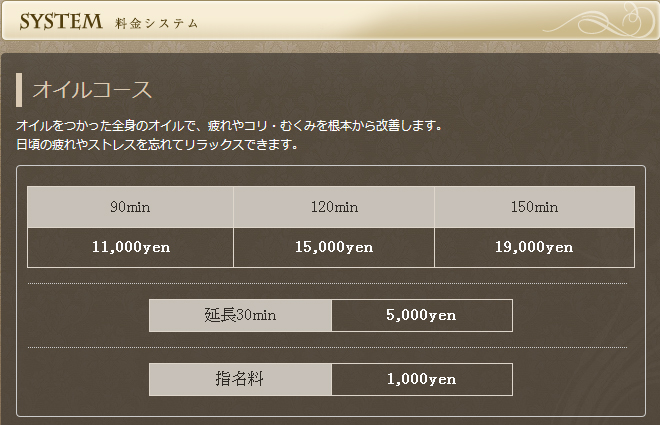Click the 15,000yen price cell
The image size is (660, 425).
point(334,247)
